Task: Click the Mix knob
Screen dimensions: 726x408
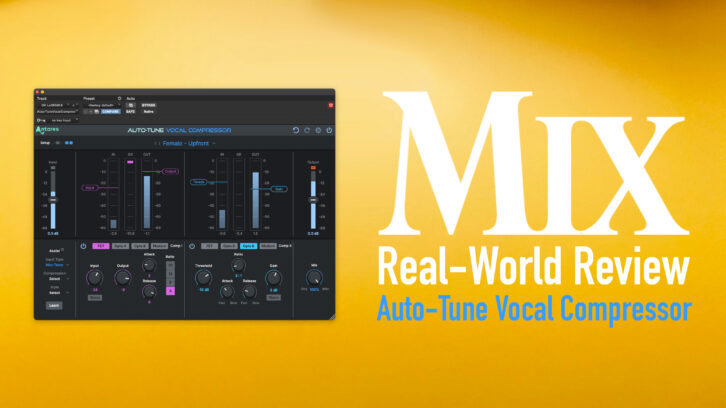Action: coord(314,278)
